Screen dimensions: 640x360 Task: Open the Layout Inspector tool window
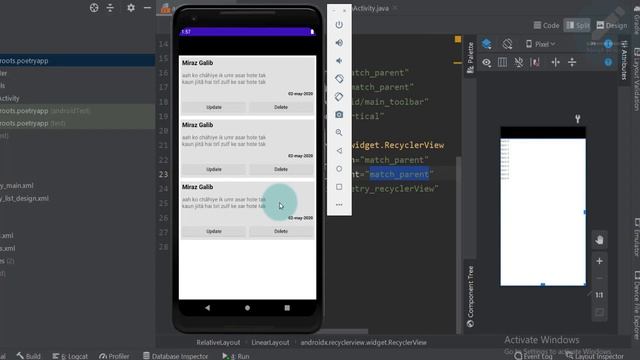[594, 356]
